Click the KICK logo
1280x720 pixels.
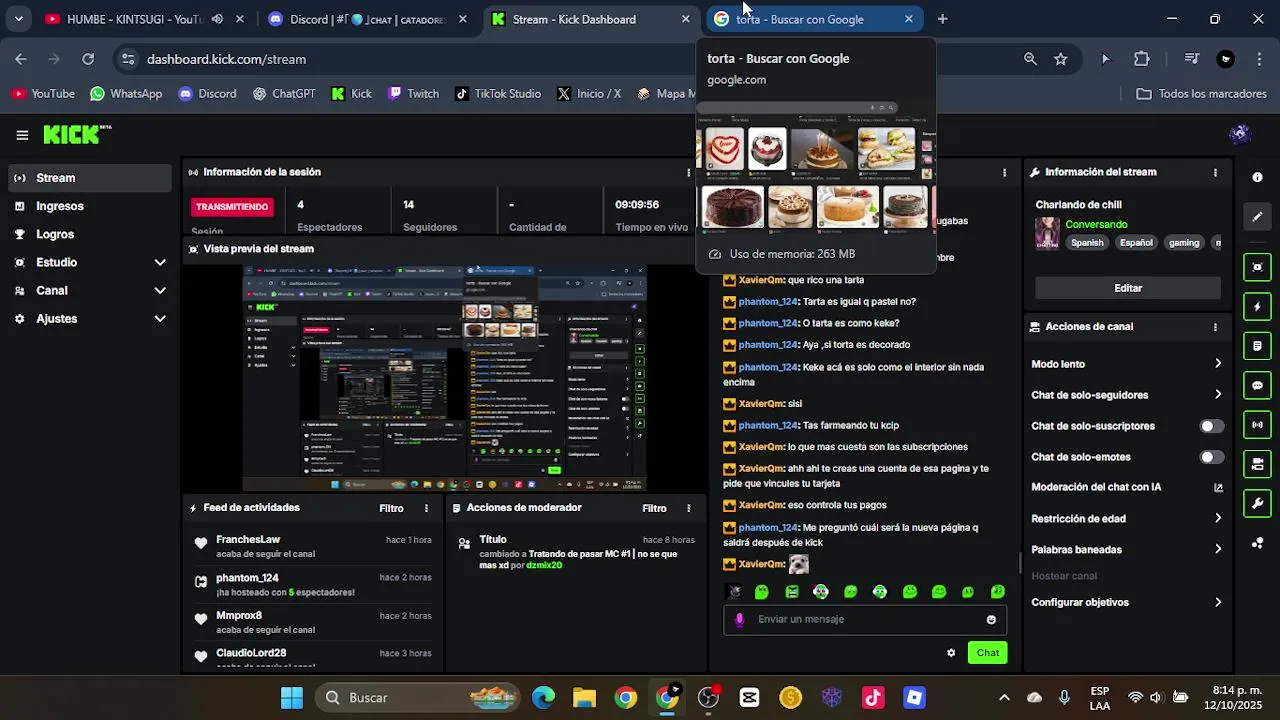point(77,135)
